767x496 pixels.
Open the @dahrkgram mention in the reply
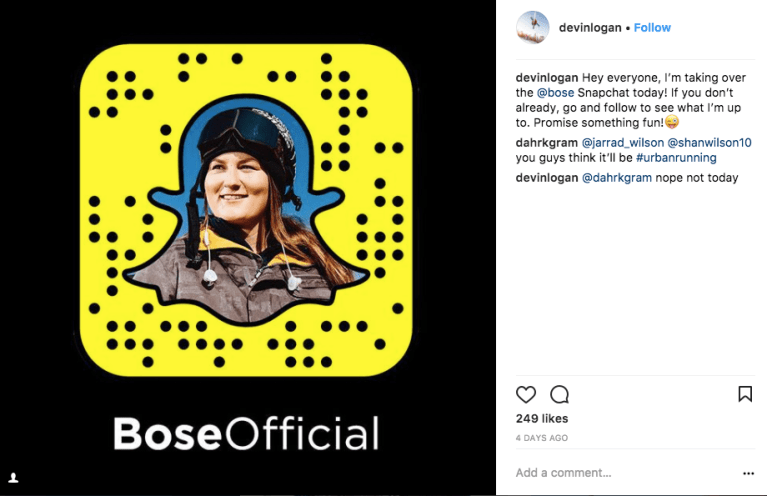click(616, 178)
